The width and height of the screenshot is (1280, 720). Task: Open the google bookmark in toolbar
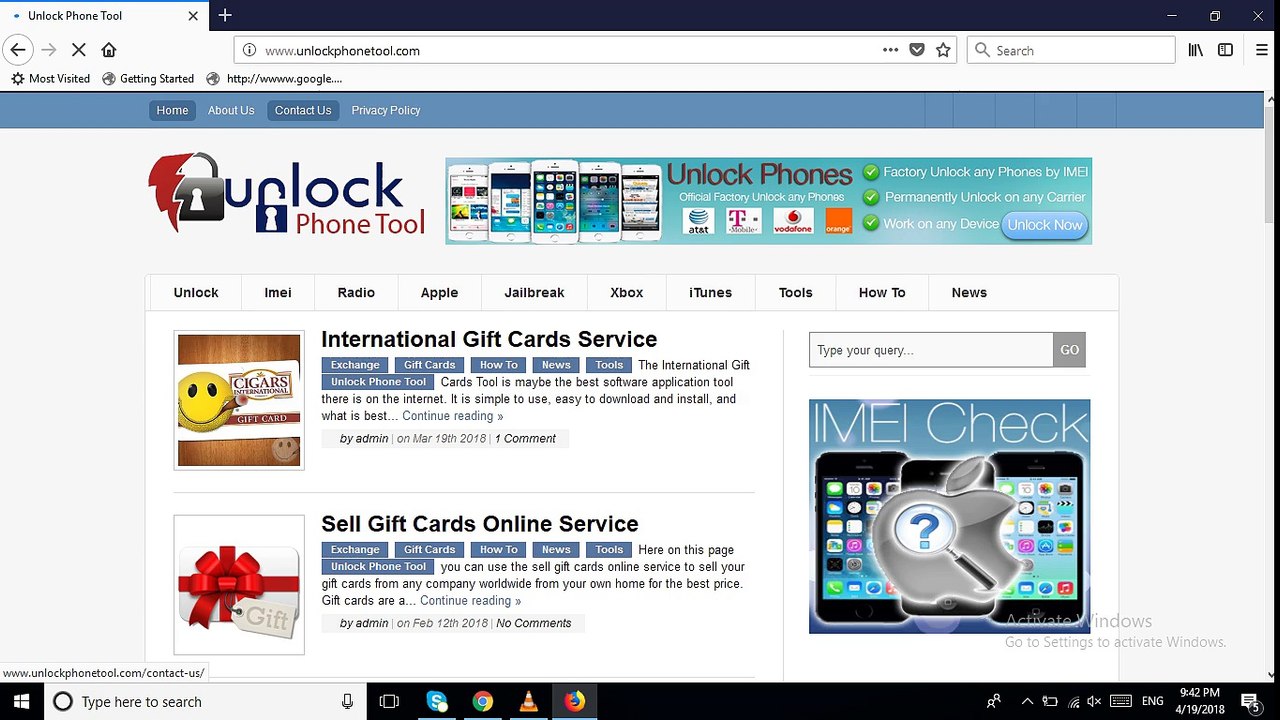274,78
